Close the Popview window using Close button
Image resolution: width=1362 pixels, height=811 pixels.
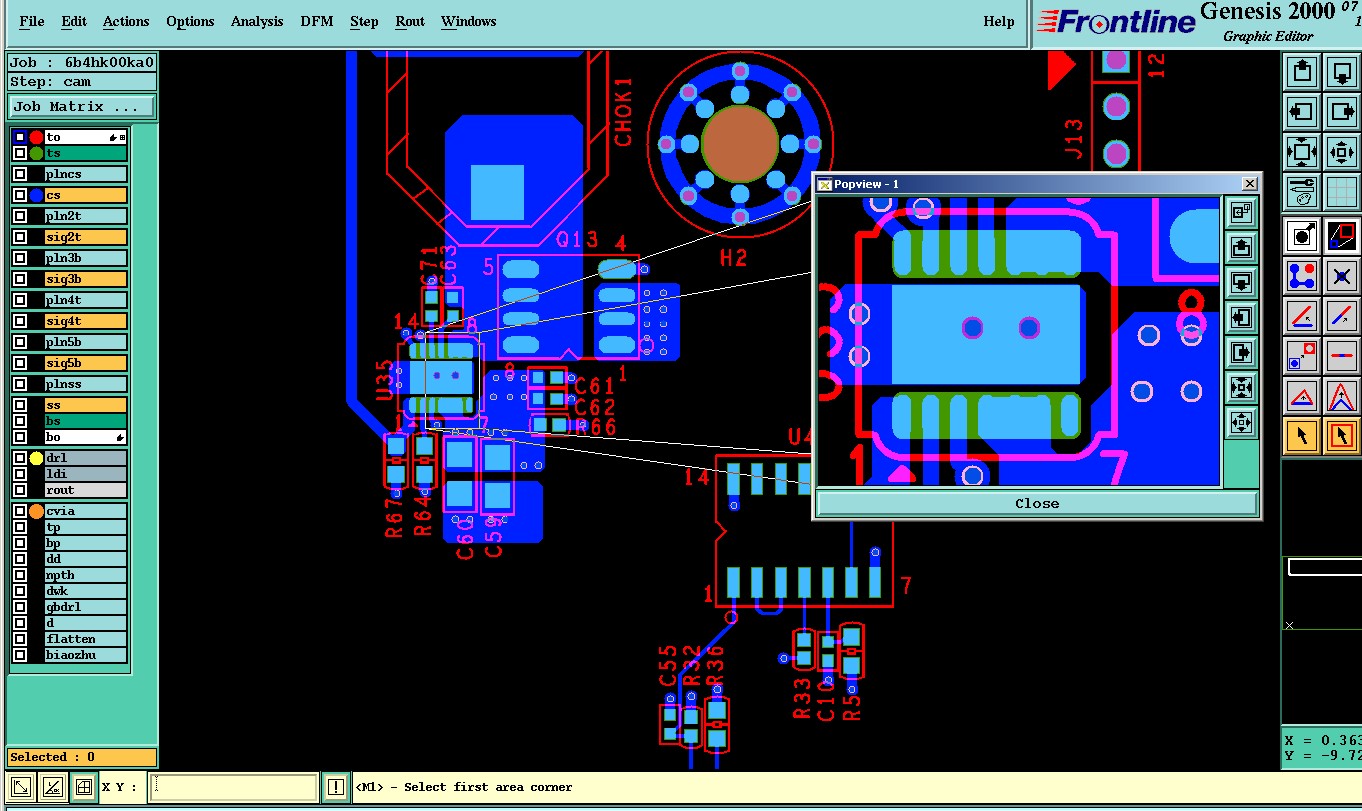coord(1037,503)
